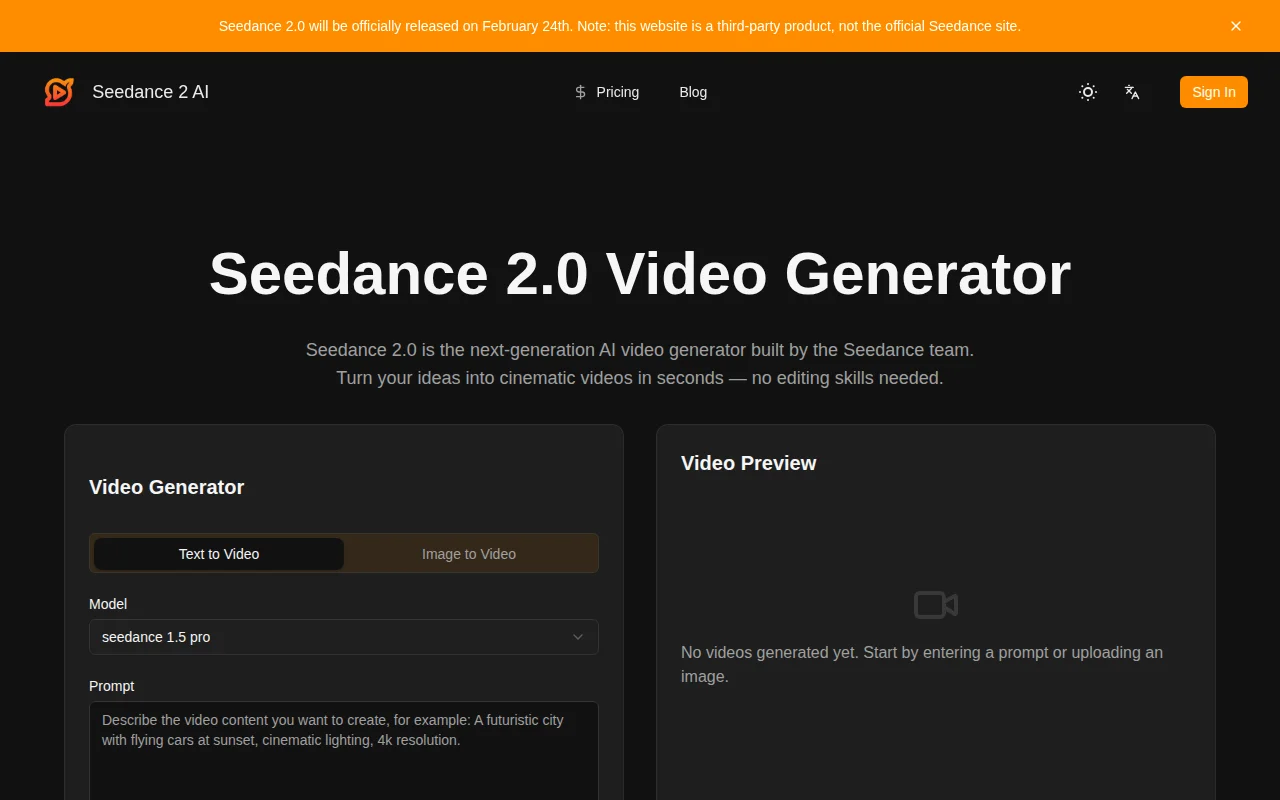Click the 'No videos generated yet' message
This screenshot has height=800, width=1280.
(x=922, y=664)
